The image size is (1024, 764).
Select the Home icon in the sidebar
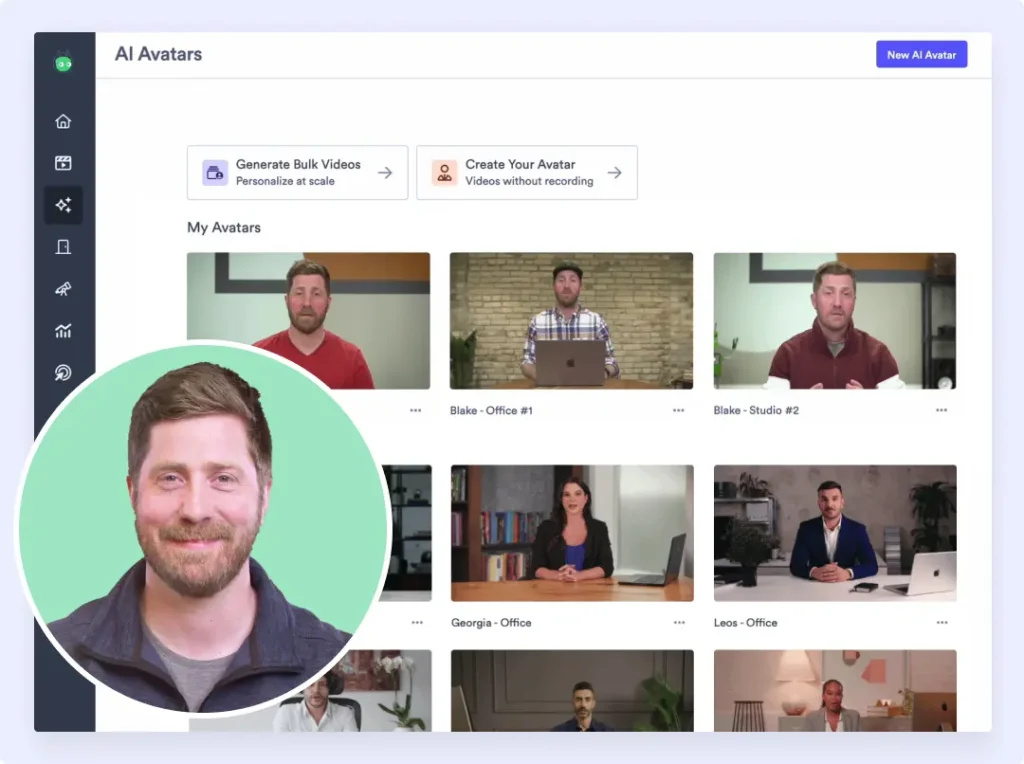(x=63, y=120)
